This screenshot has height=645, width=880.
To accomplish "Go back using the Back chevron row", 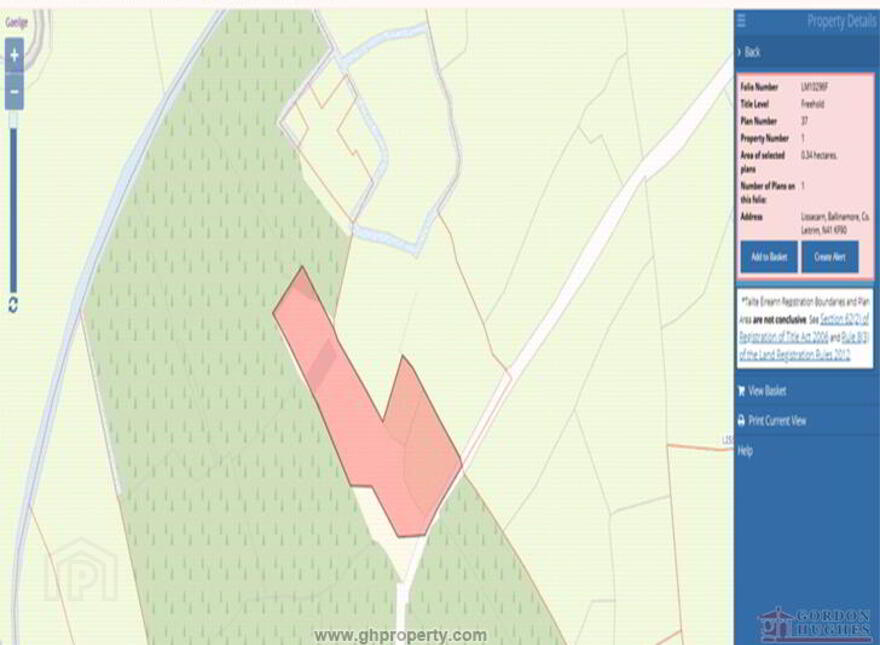I will pyautogui.click(x=806, y=52).
